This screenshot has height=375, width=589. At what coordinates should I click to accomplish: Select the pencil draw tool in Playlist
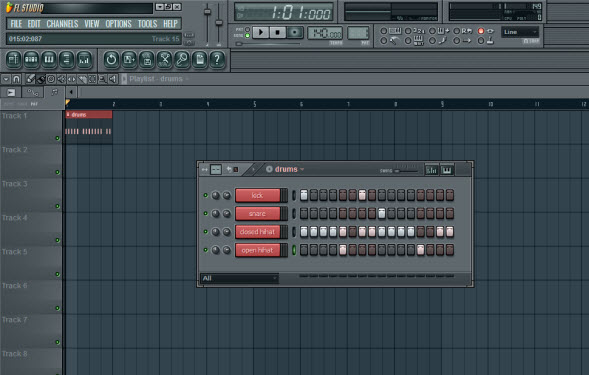[30, 79]
